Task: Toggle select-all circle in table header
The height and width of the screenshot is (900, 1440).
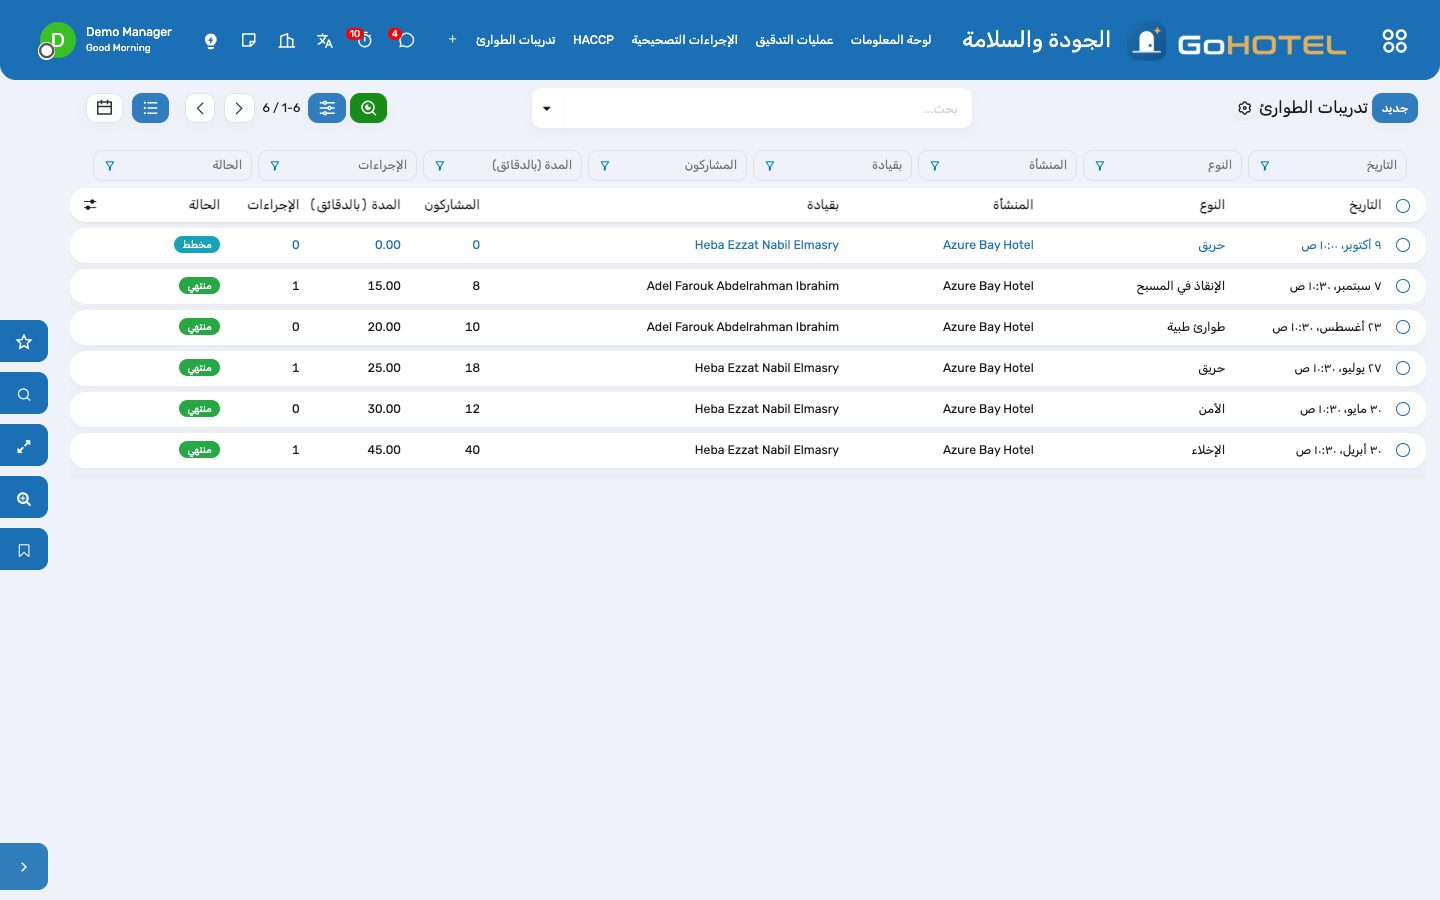Action: click(x=1403, y=206)
